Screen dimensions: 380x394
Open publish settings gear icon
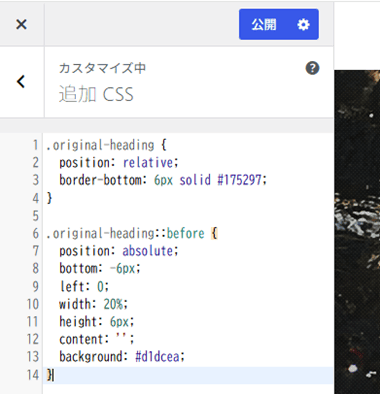click(x=303, y=24)
